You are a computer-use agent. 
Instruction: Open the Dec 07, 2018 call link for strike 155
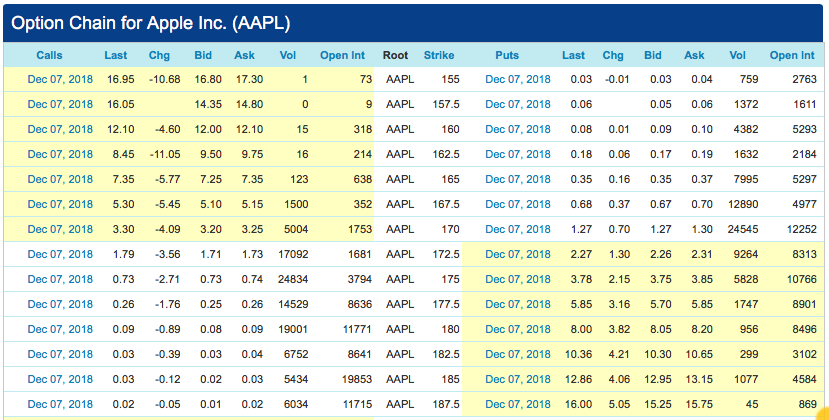click(x=60, y=79)
